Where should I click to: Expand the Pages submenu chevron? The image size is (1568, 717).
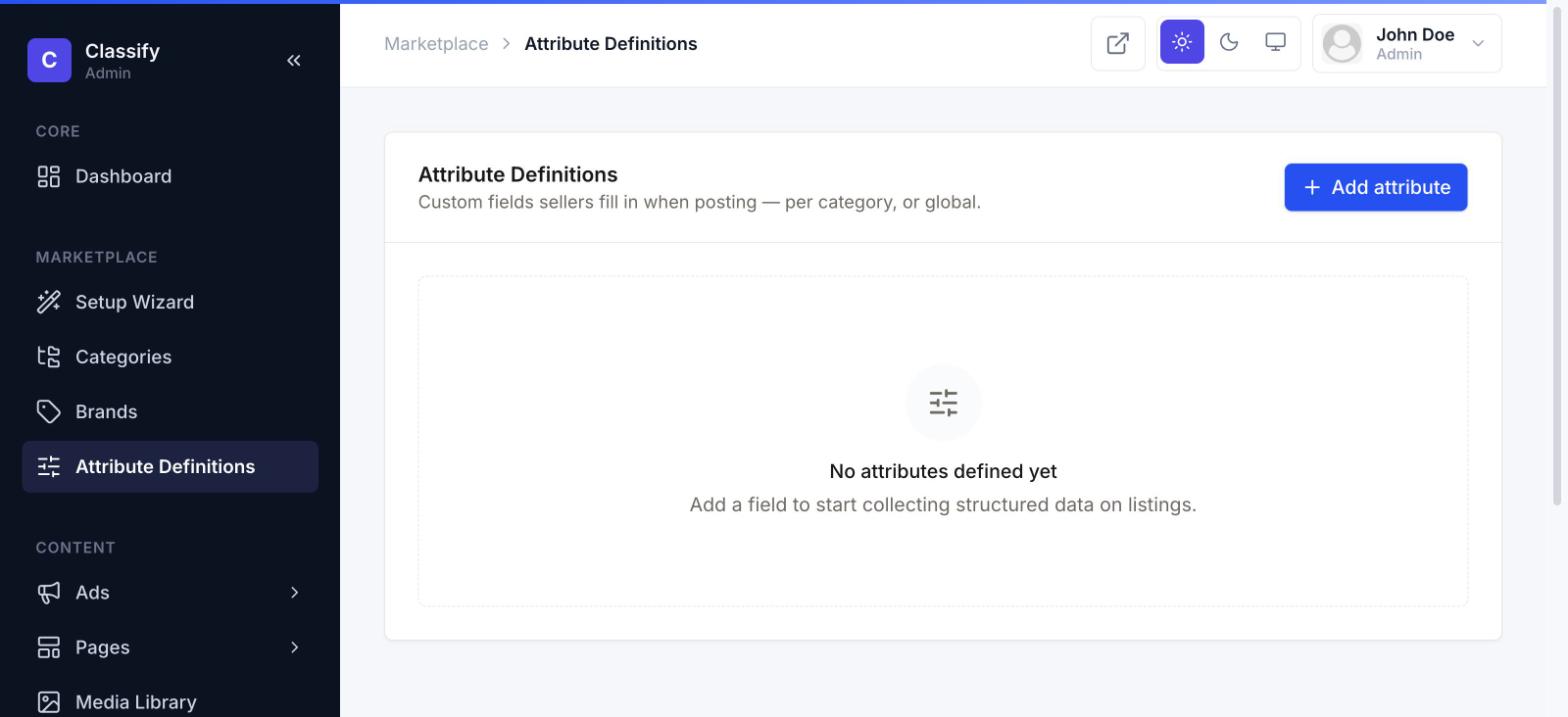(294, 648)
